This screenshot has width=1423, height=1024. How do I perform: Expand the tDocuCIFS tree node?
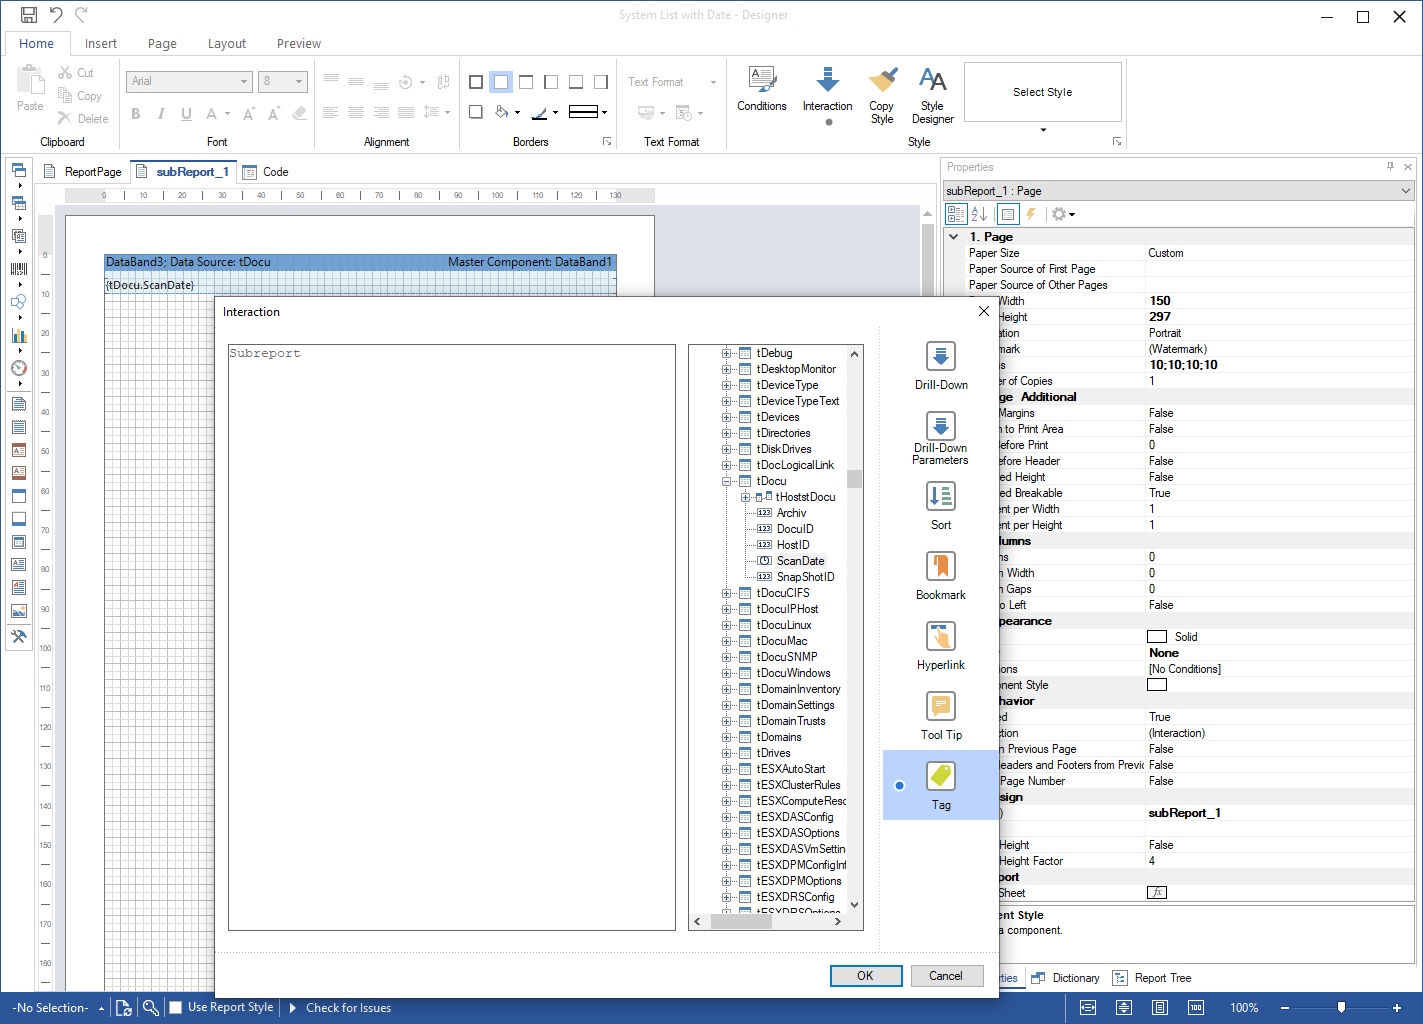tap(725, 592)
